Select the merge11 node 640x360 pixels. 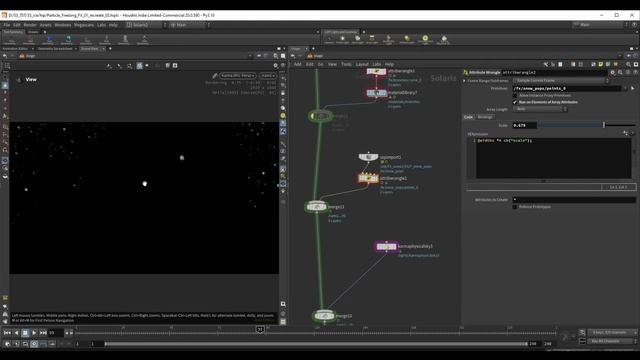(317, 207)
